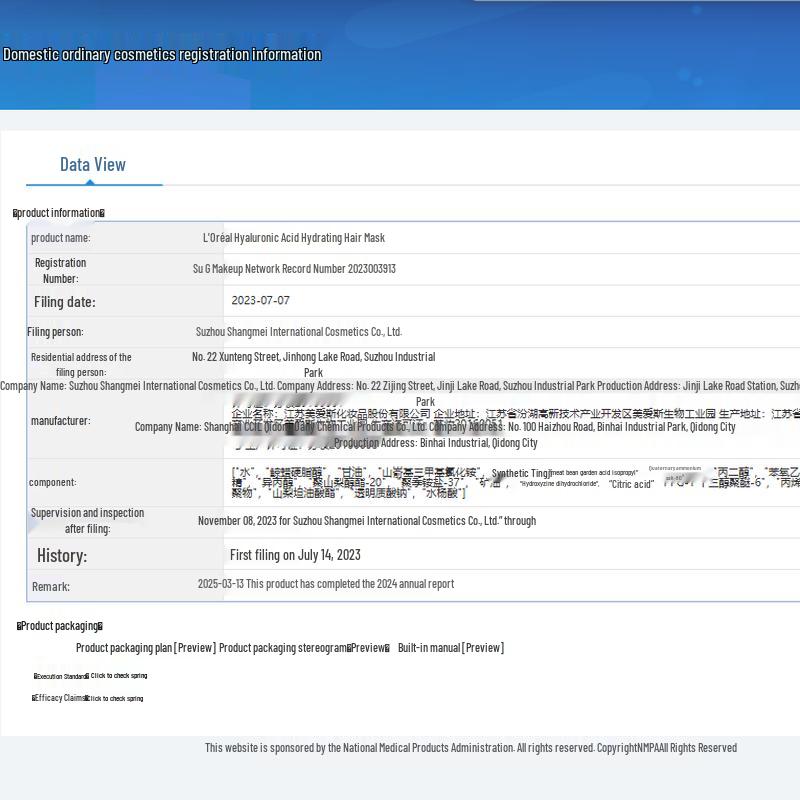
Task: Click the manufacturer row label
Action: [60, 421]
